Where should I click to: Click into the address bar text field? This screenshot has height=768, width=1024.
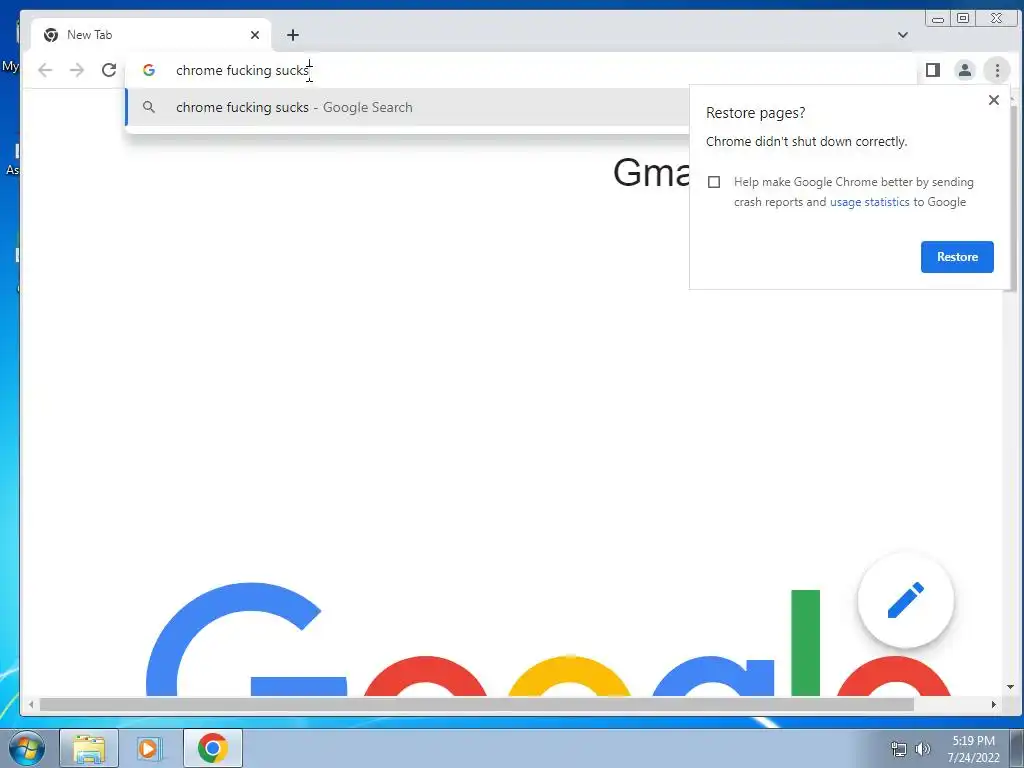(x=522, y=70)
